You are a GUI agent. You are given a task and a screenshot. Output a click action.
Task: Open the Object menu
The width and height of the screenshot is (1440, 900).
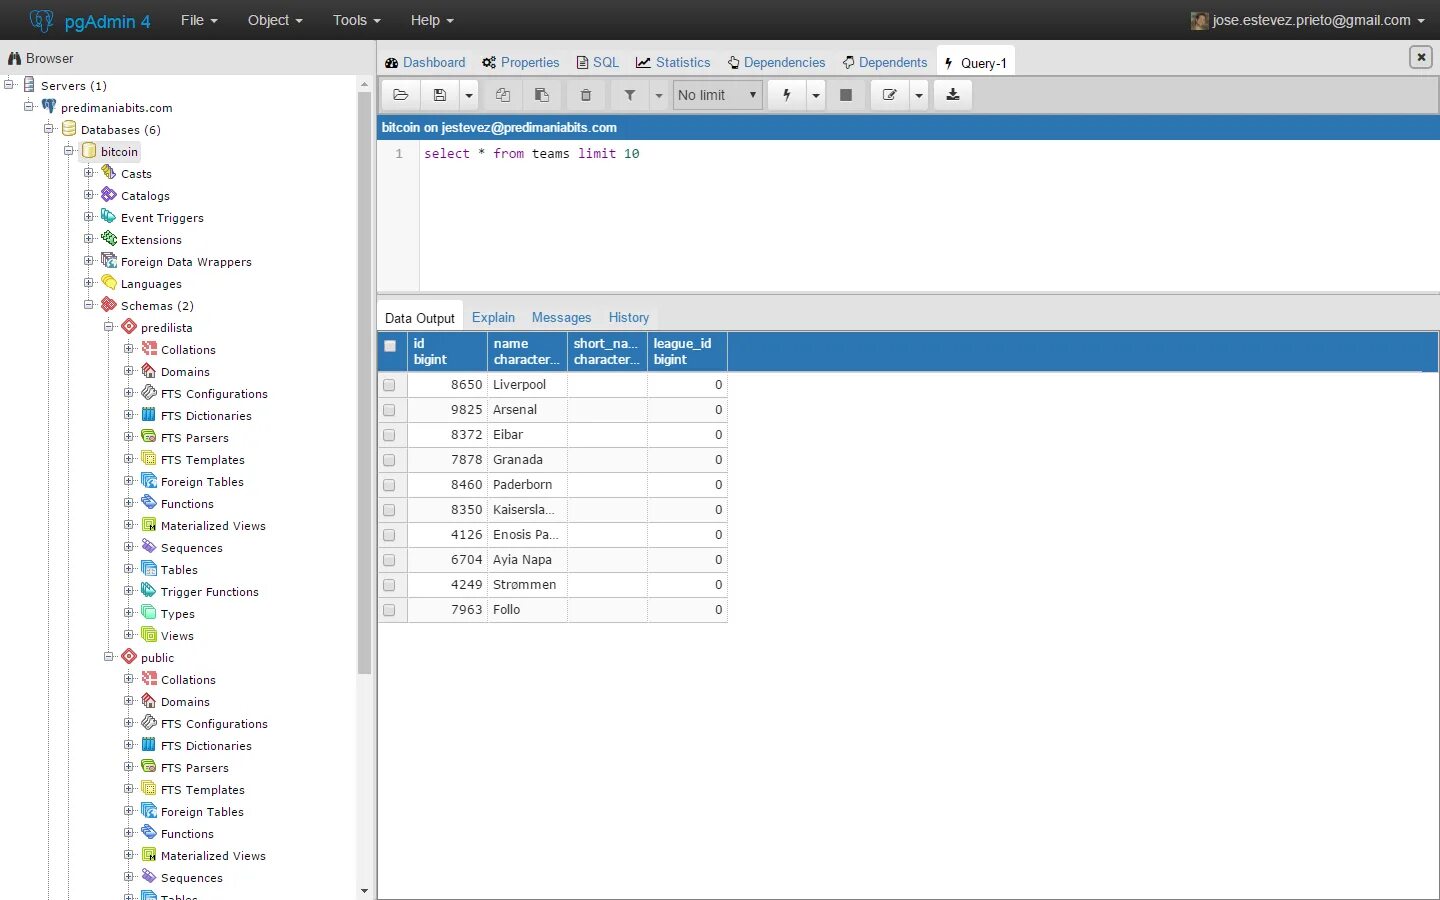click(275, 20)
